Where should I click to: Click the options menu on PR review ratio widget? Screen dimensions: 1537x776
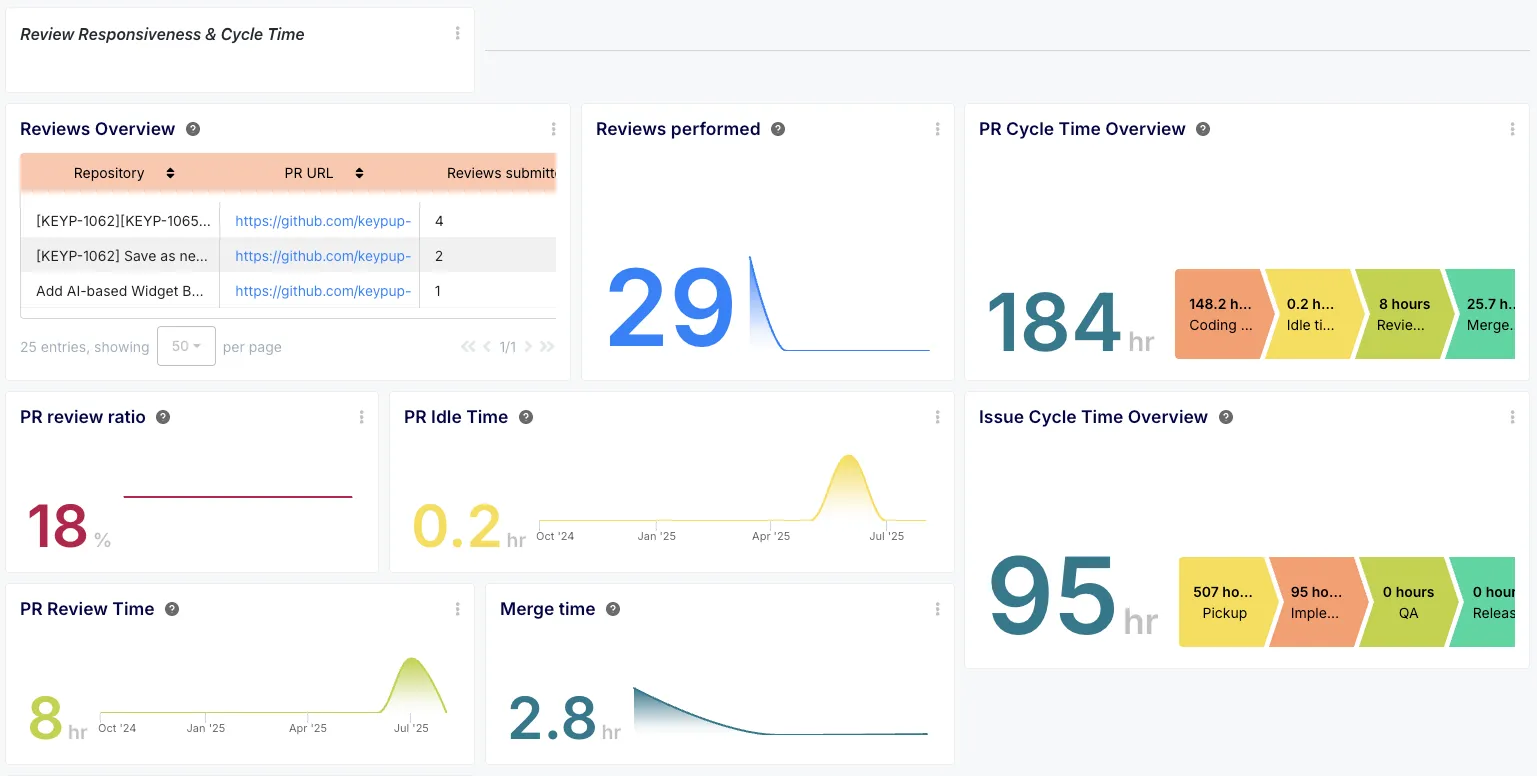tap(362, 417)
